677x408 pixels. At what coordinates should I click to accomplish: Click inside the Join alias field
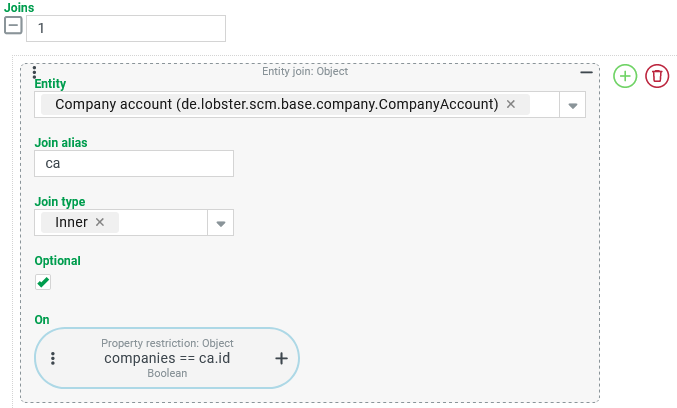(134, 164)
